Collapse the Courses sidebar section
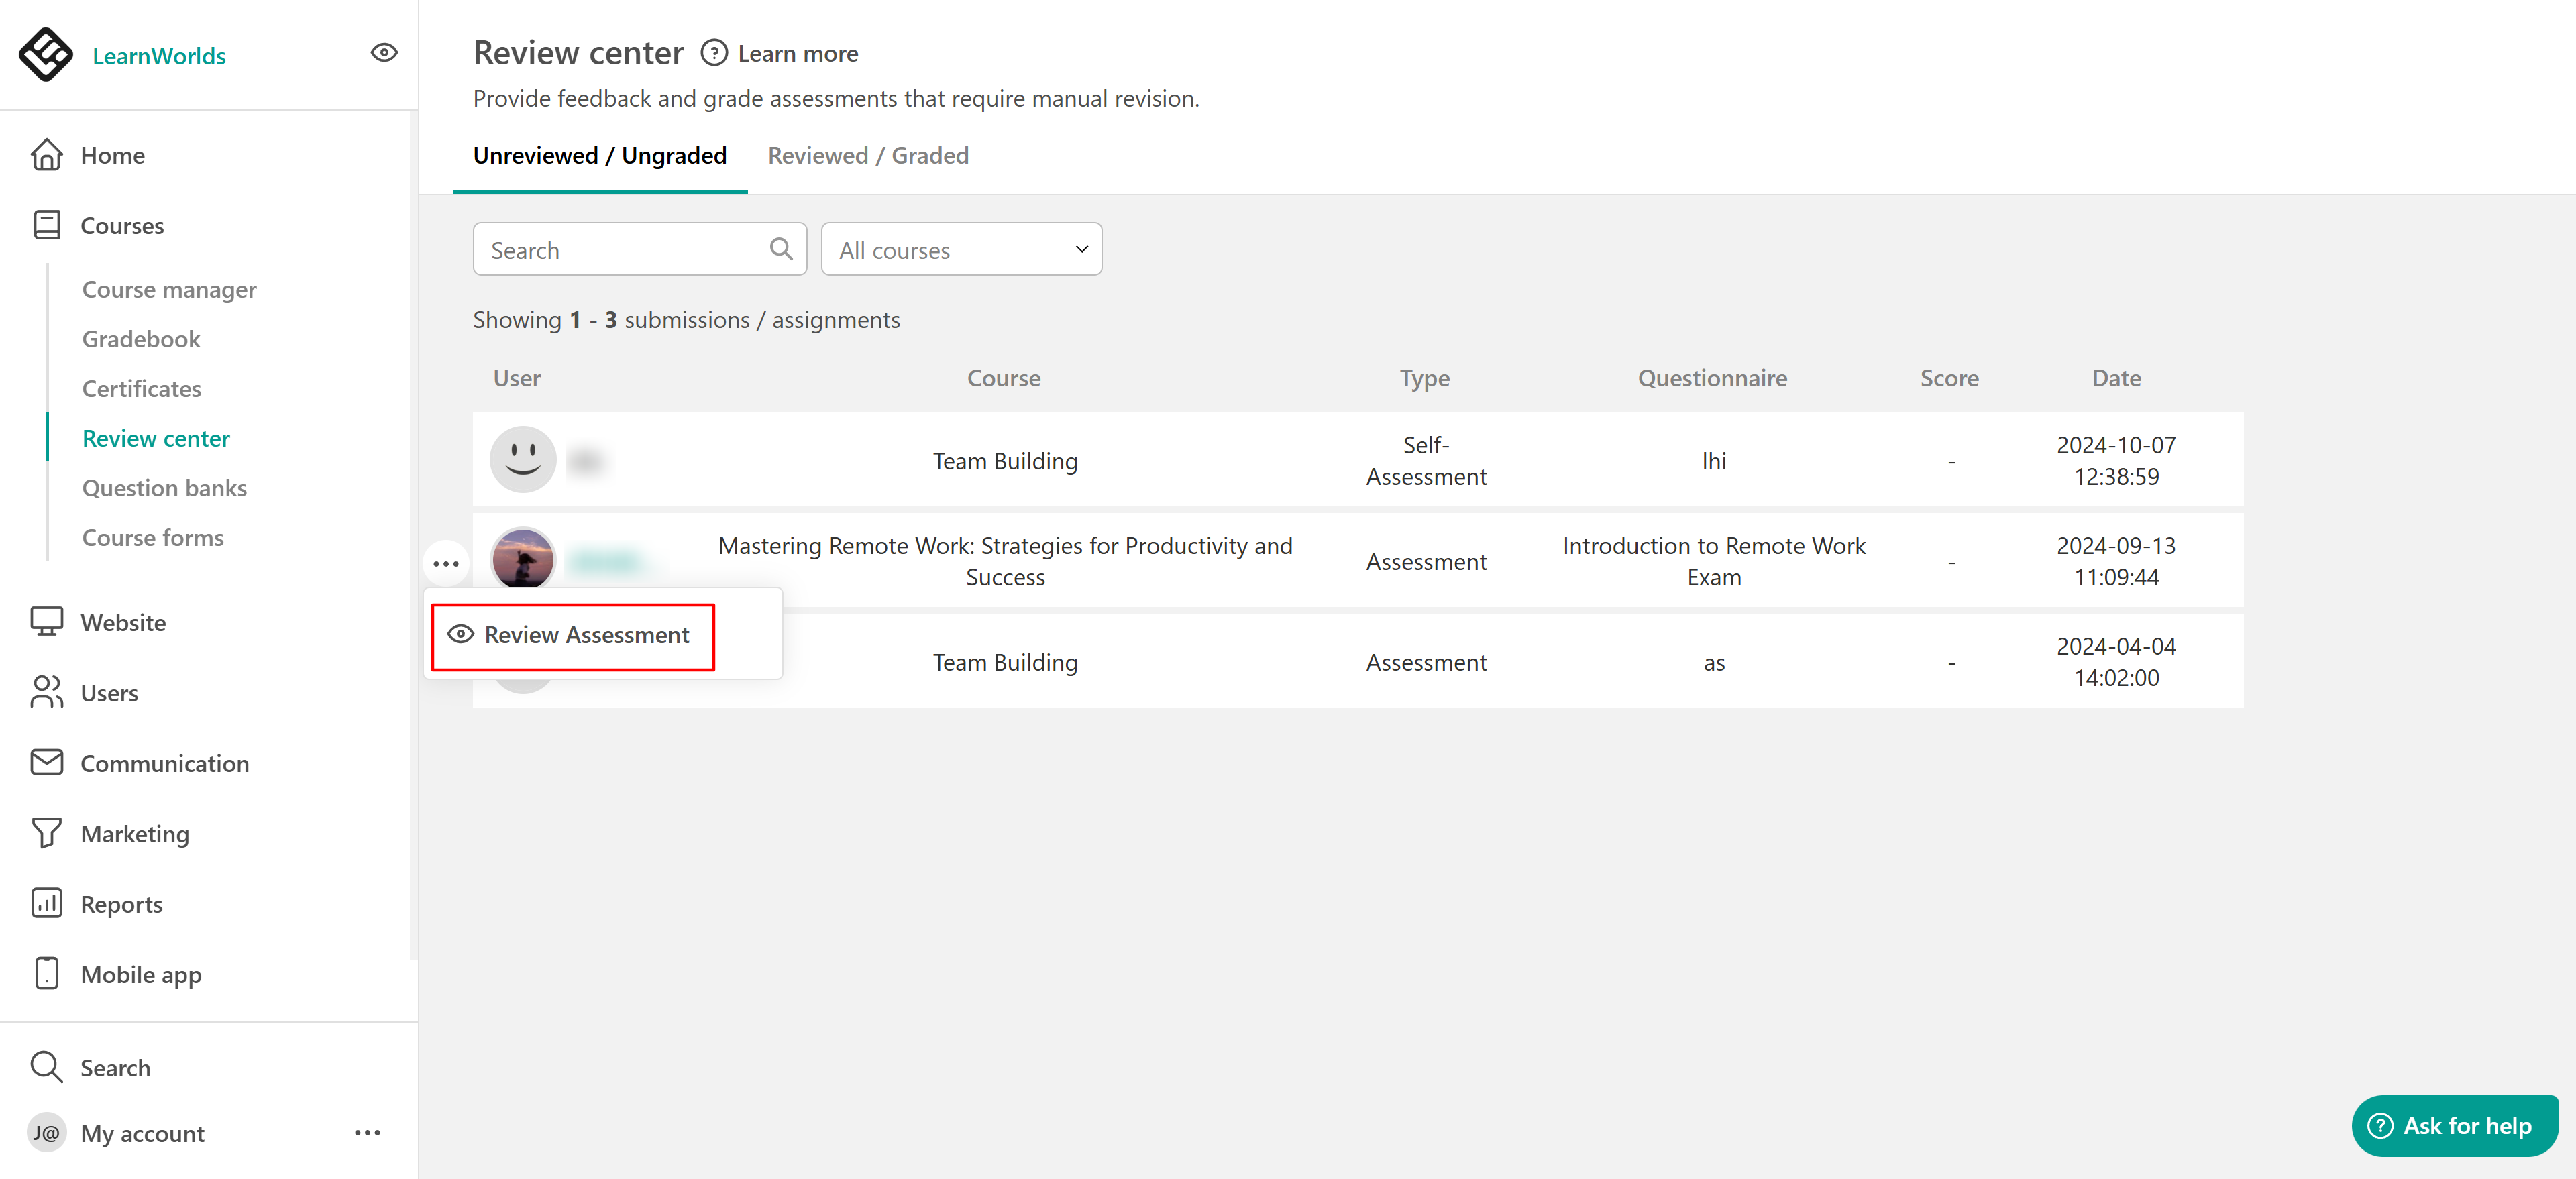 (x=122, y=226)
